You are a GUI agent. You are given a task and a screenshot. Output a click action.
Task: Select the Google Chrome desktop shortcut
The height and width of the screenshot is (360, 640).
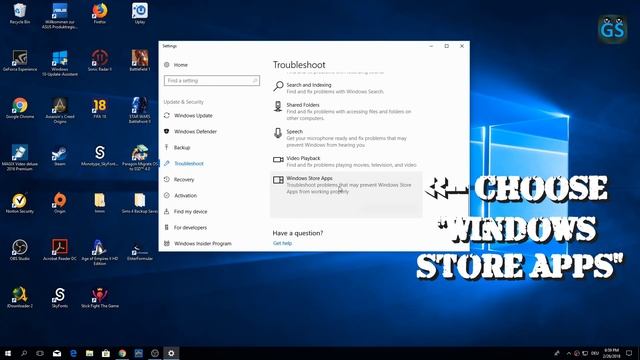click(20, 108)
